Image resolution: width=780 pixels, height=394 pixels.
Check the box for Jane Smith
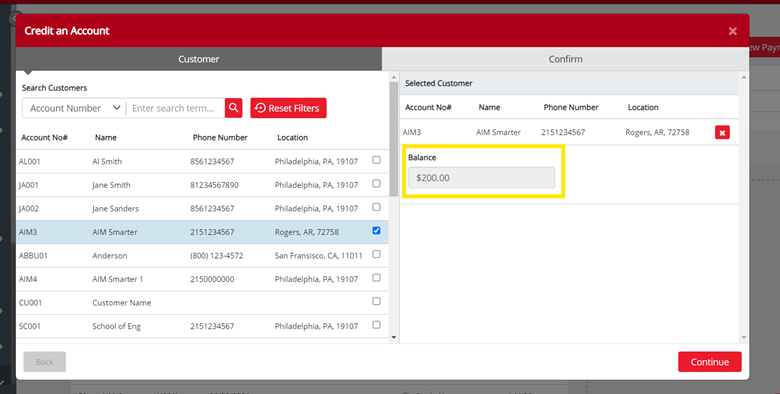377,184
